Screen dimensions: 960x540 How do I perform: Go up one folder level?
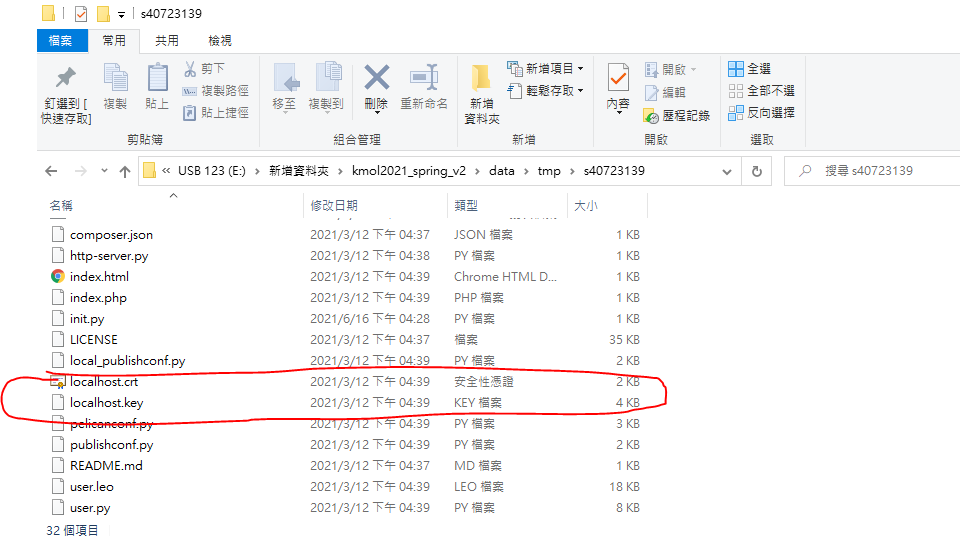(125, 171)
